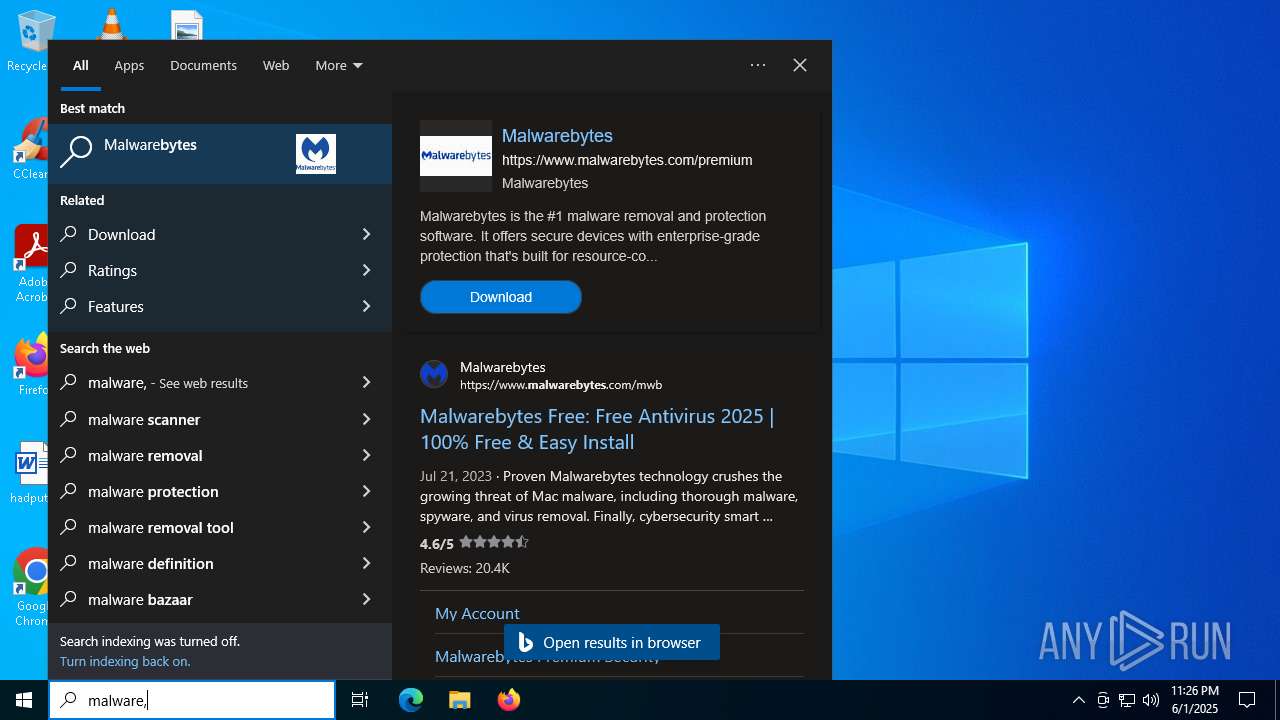Open File Explorer from taskbar
The height and width of the screenshot is (720, 1280).
(x=459, y=700)
